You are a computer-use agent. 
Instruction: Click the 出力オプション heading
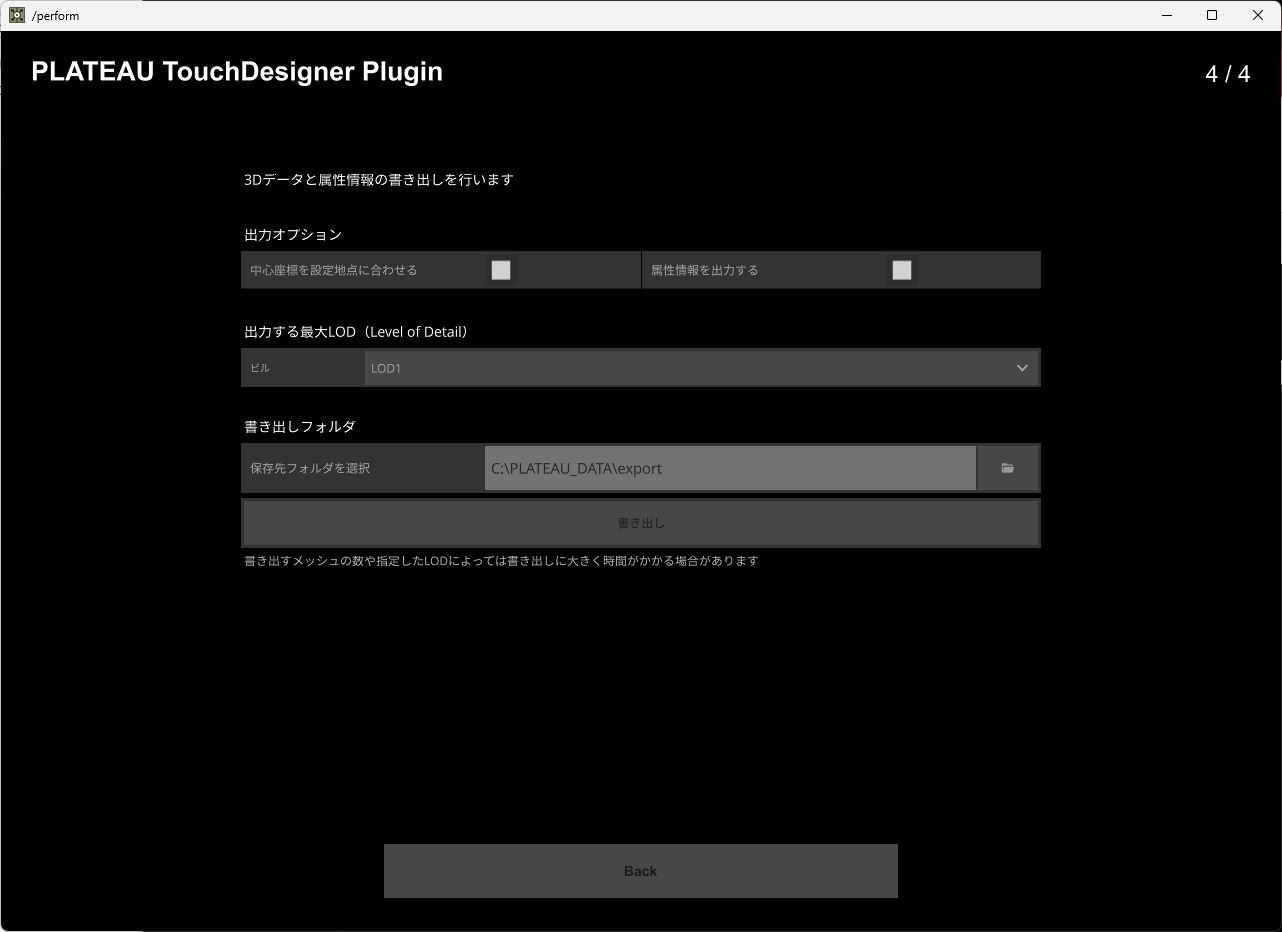[x=293, y=235]
